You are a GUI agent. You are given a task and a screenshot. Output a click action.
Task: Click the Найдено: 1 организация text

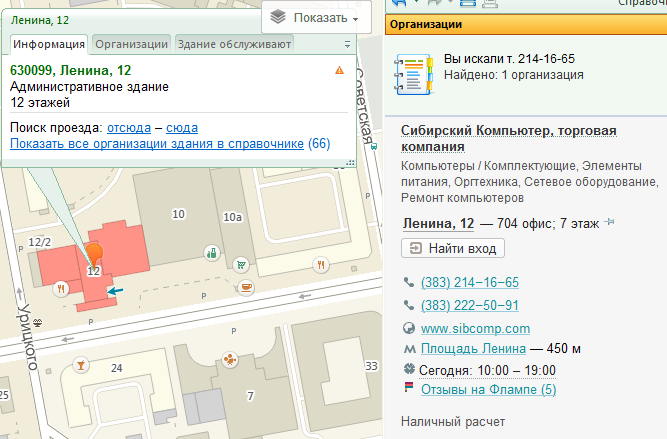coord(513,75)
